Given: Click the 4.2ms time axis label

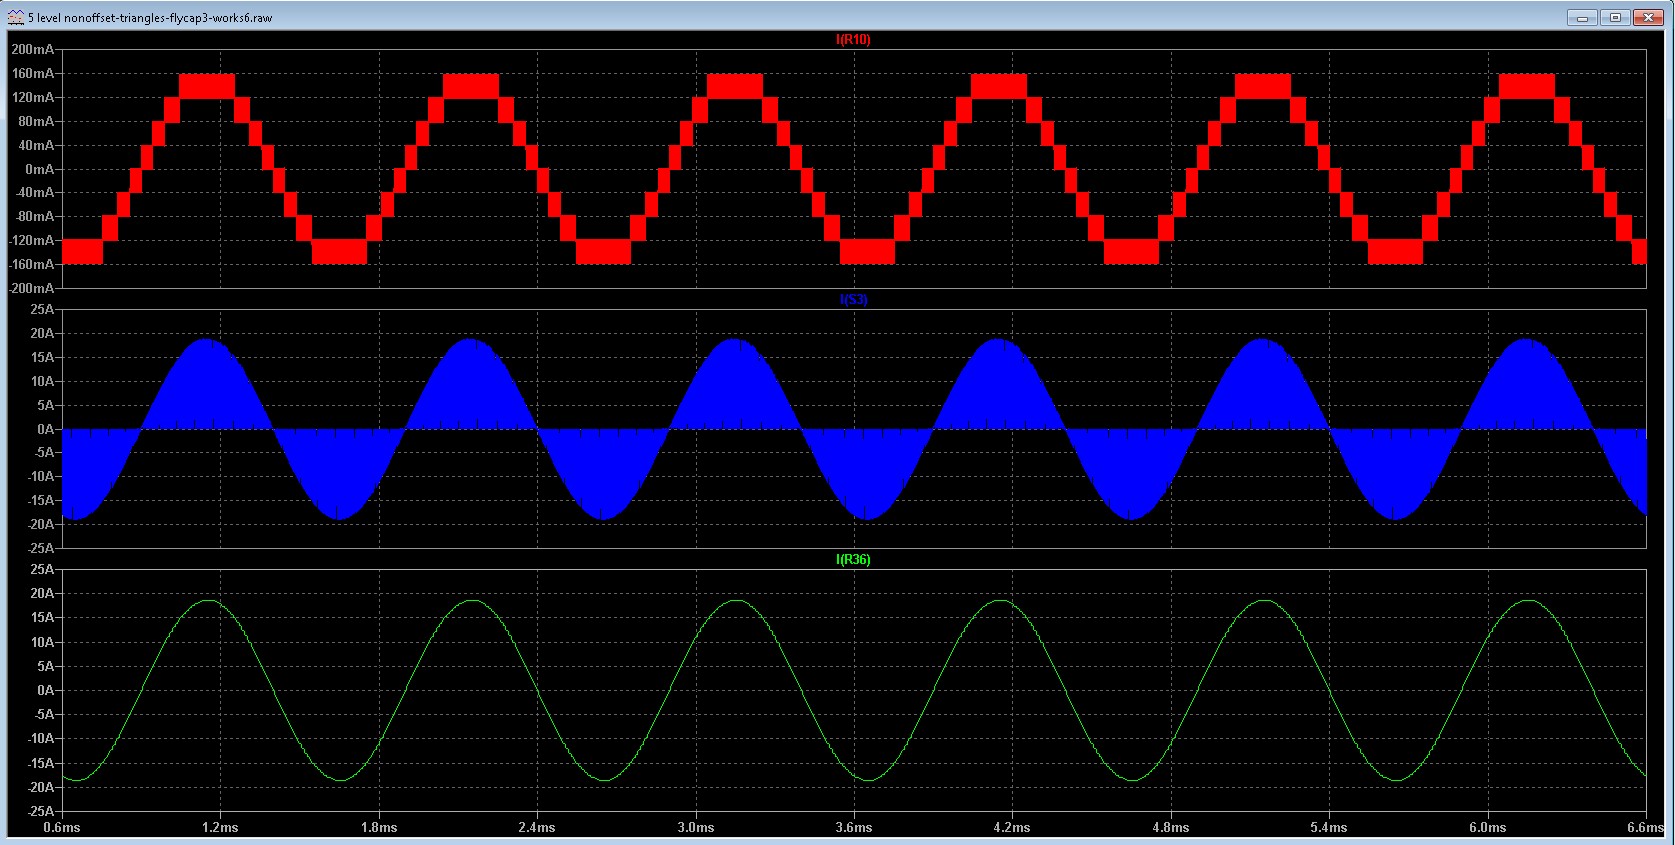Looking at the screenshot, I should click(x=1012, y=828).
